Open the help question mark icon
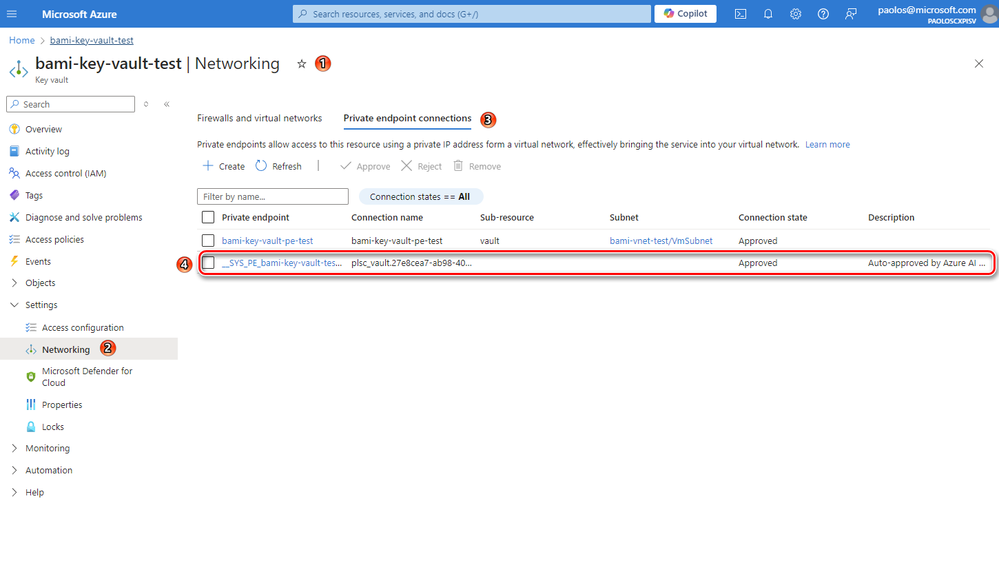The width and height of the screenshot is (999, 572). coord(823,13)
